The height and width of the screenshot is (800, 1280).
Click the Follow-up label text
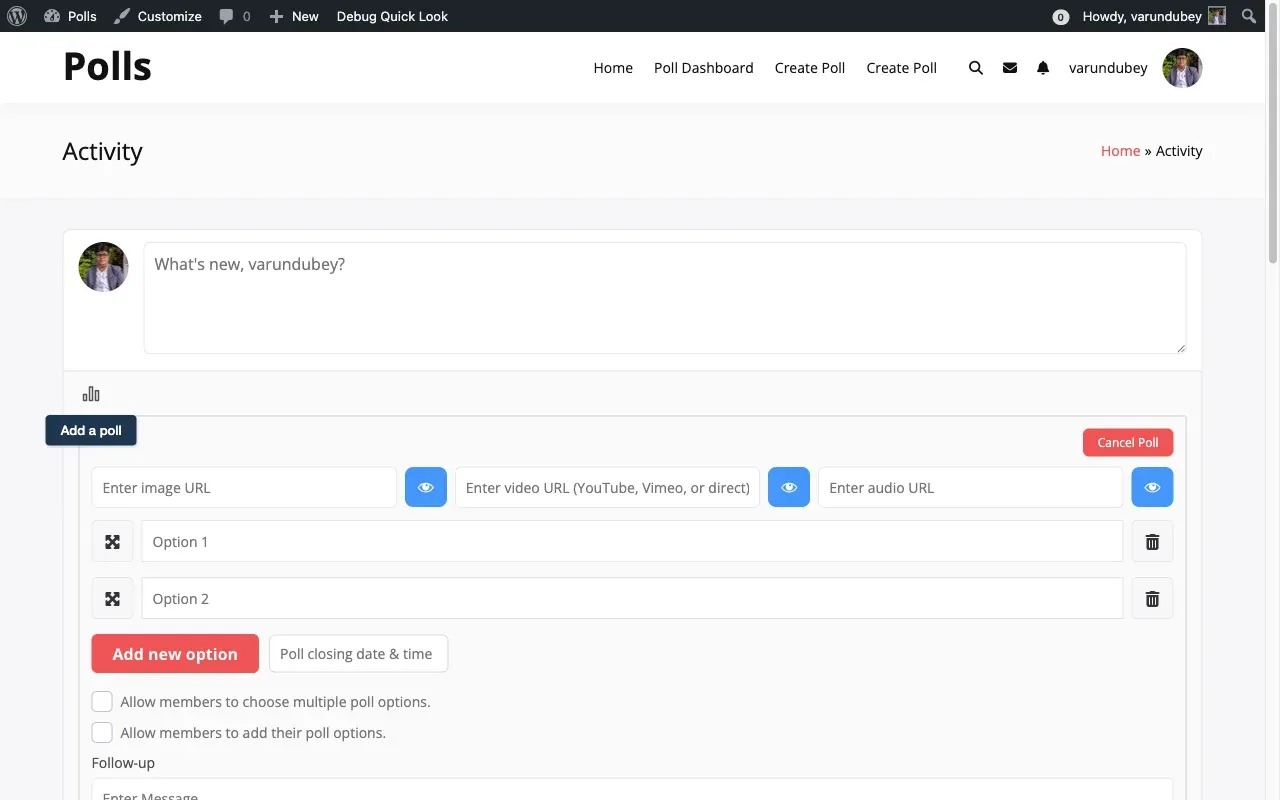click(123, 763)
